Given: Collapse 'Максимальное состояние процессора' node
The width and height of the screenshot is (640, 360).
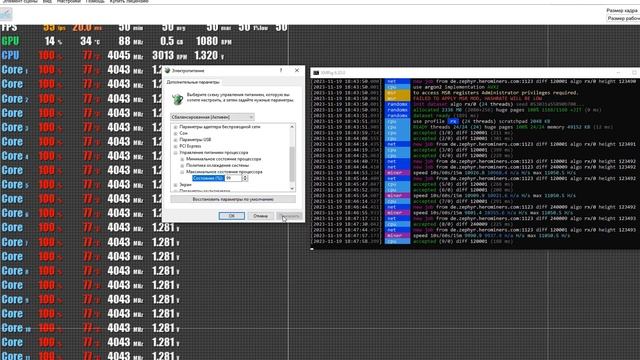Looking at the screenshot, I should pos(182,172).
